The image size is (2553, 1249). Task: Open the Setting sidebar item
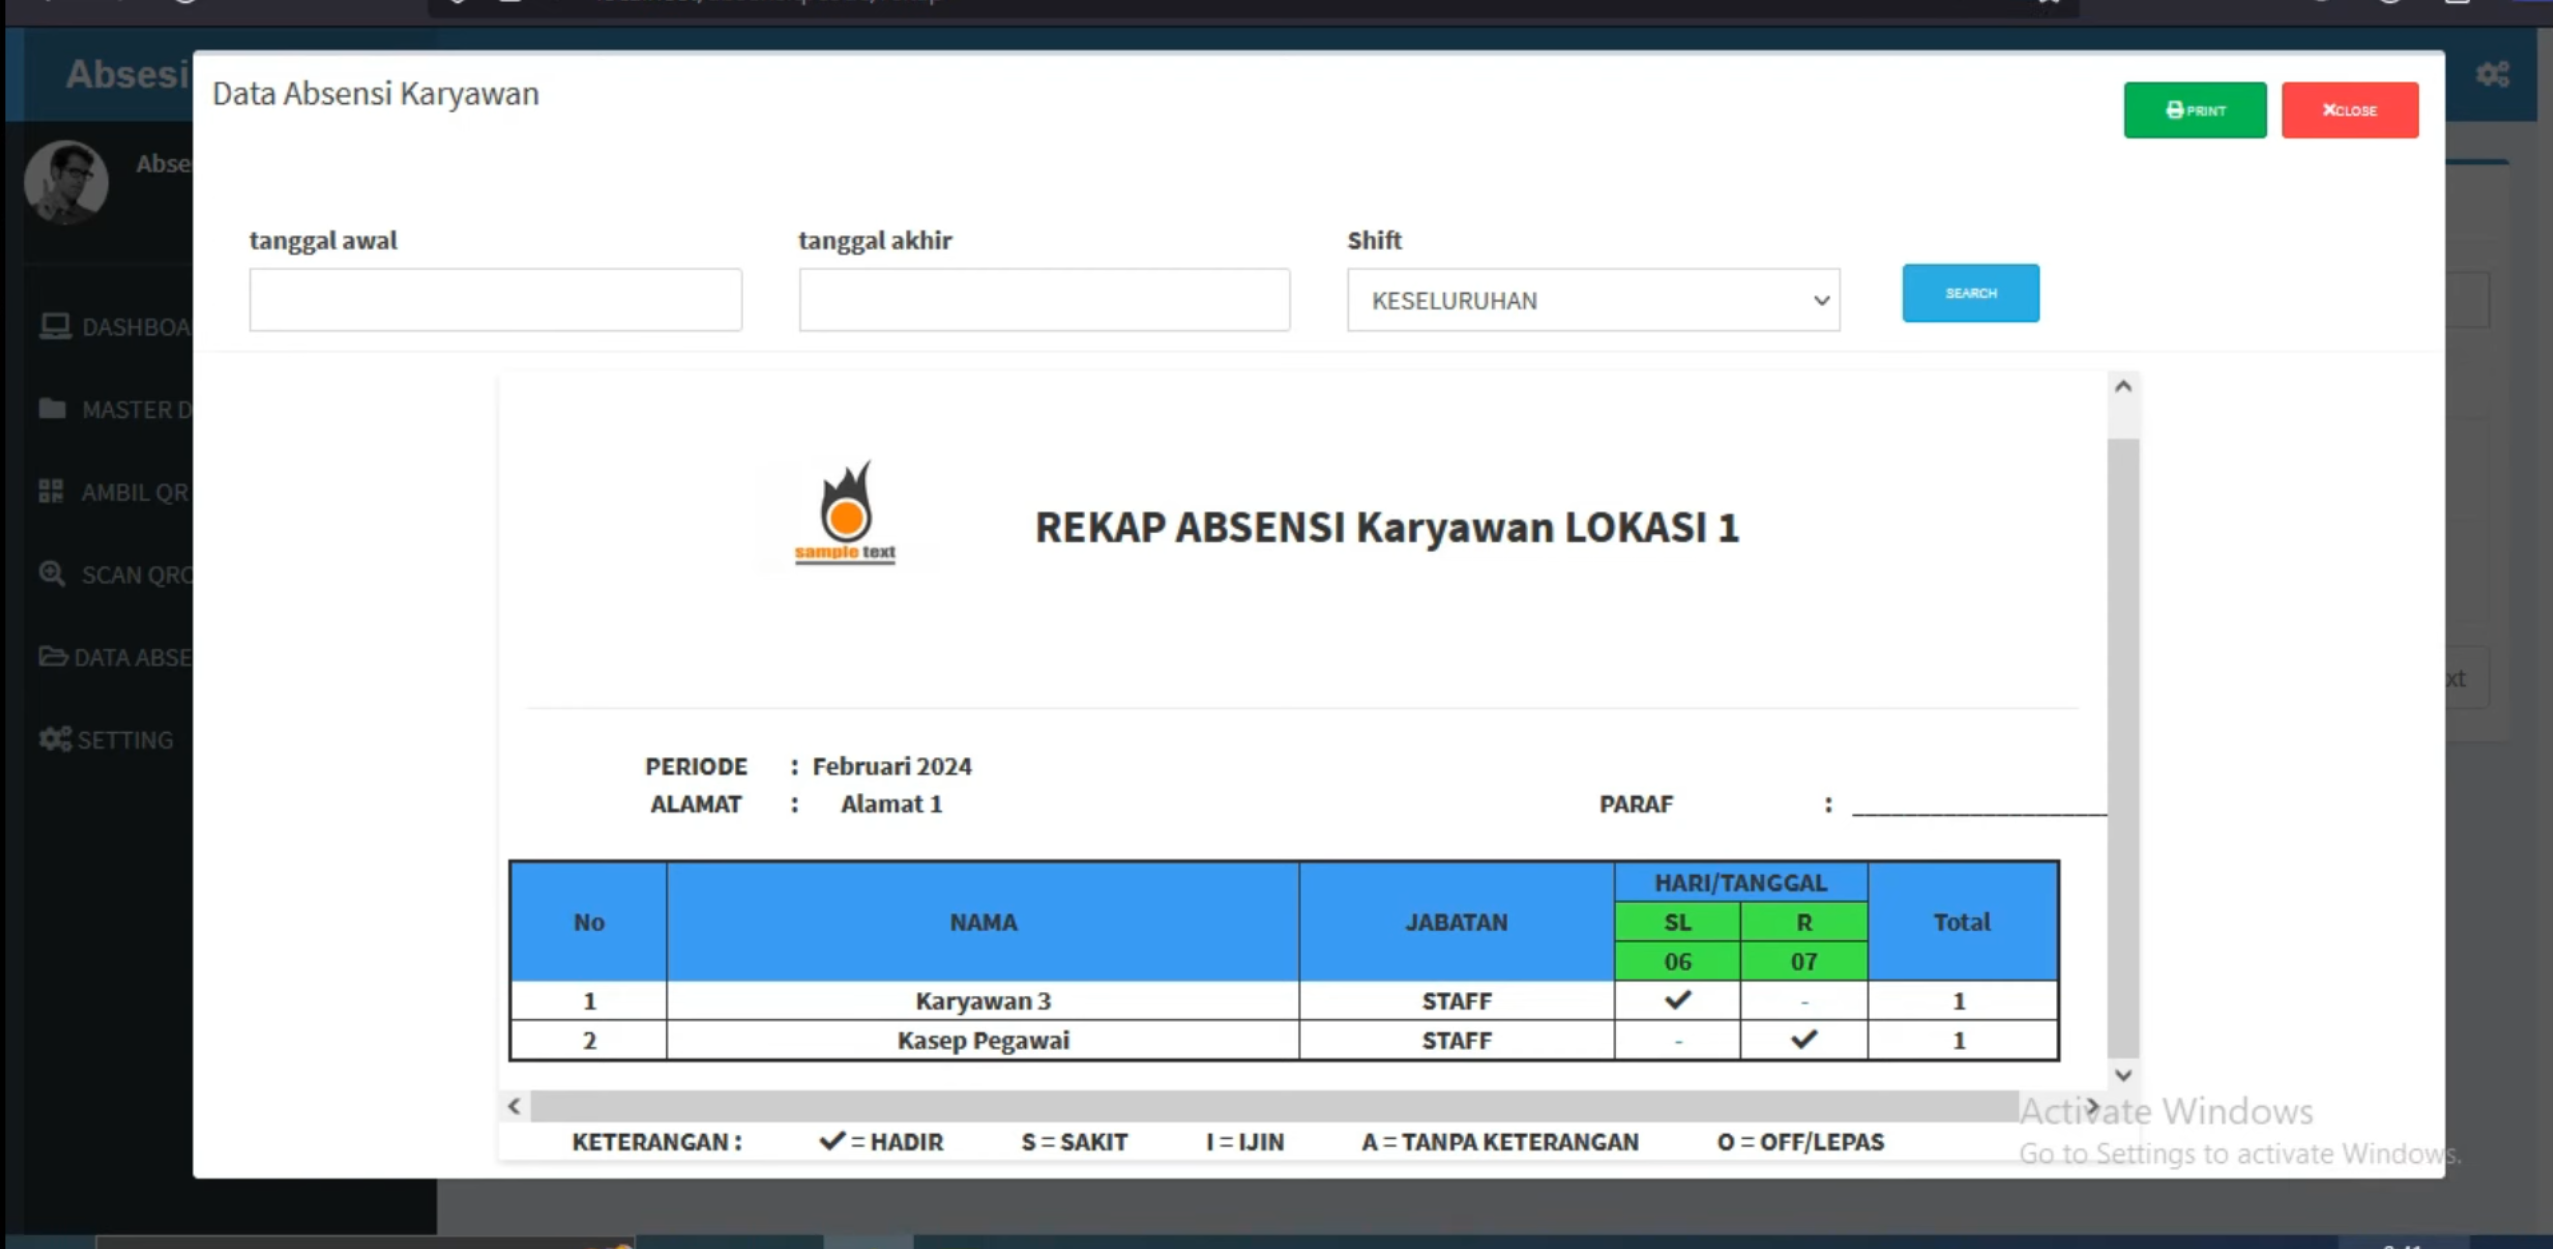tap(107, 740)
